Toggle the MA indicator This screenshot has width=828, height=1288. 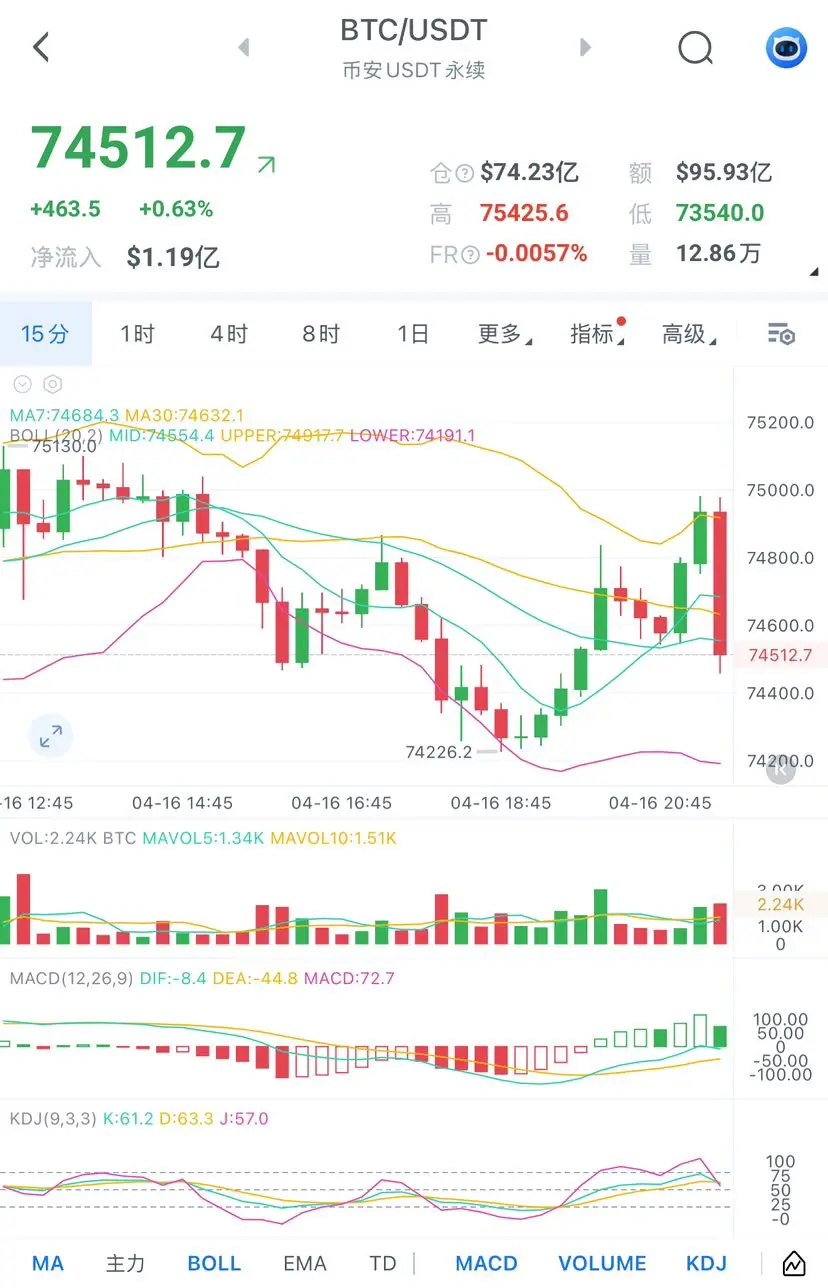(x=48, y=1263)
